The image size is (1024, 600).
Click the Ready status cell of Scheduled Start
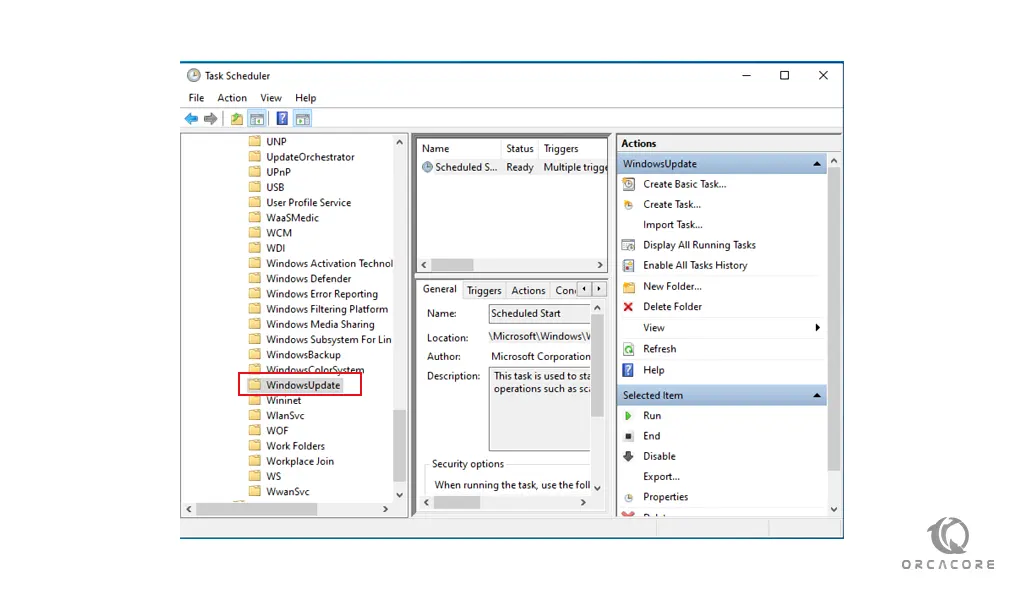[520, 167]
